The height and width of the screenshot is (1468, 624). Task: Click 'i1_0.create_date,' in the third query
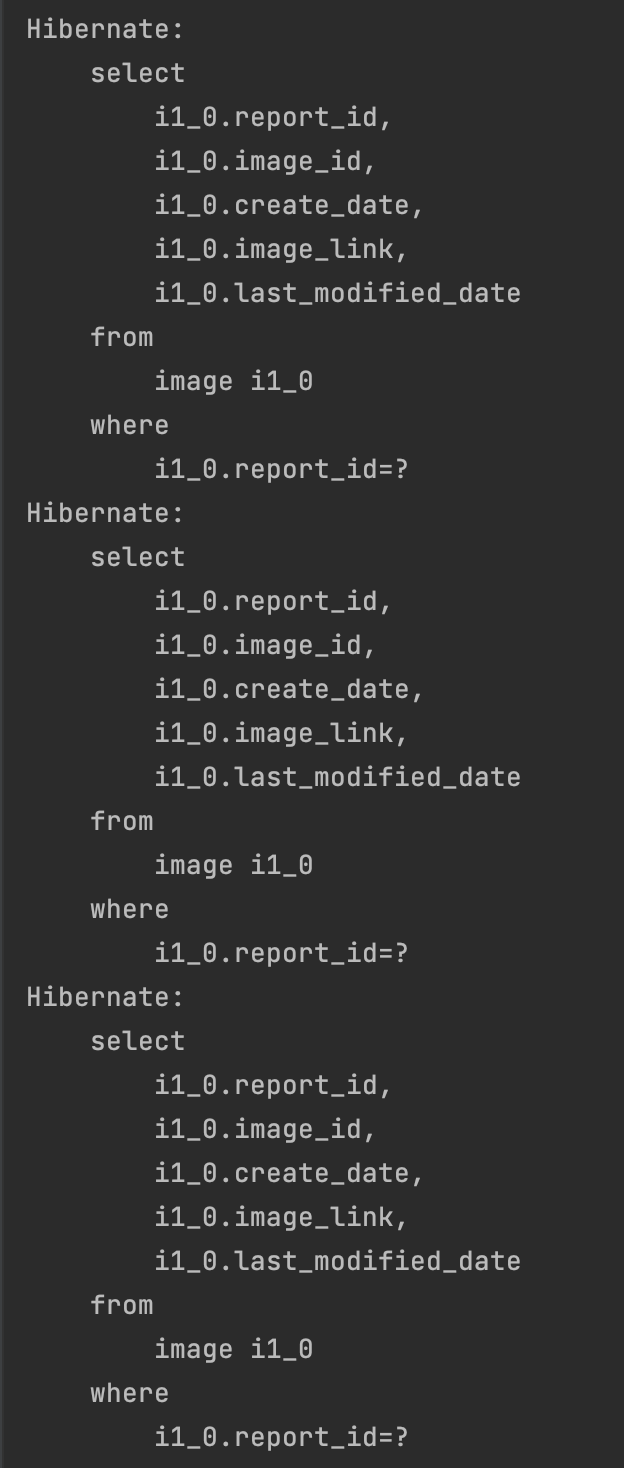click(289, 1173)
